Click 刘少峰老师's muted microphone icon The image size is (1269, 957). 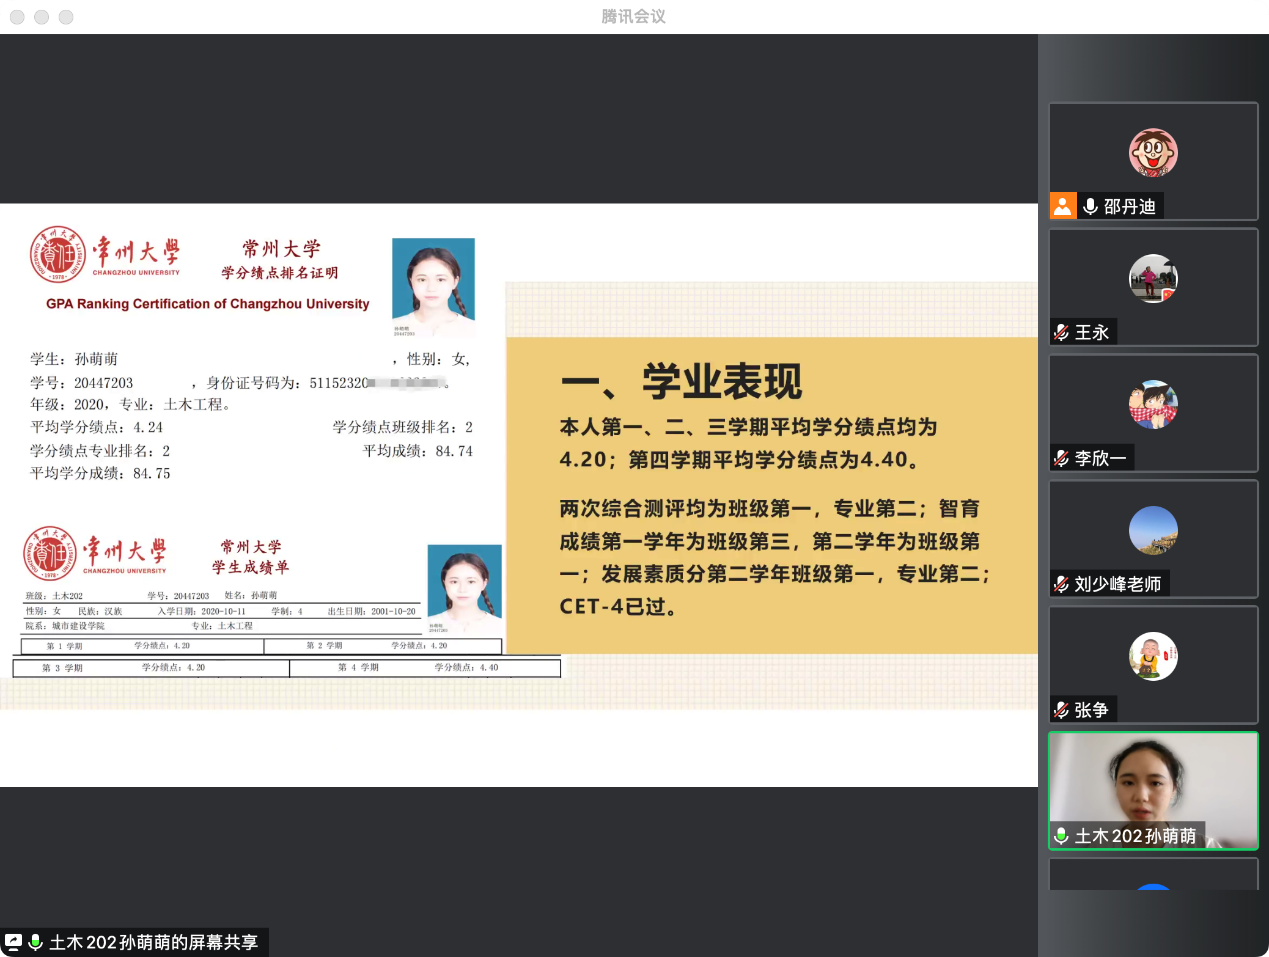[1062, 584]
